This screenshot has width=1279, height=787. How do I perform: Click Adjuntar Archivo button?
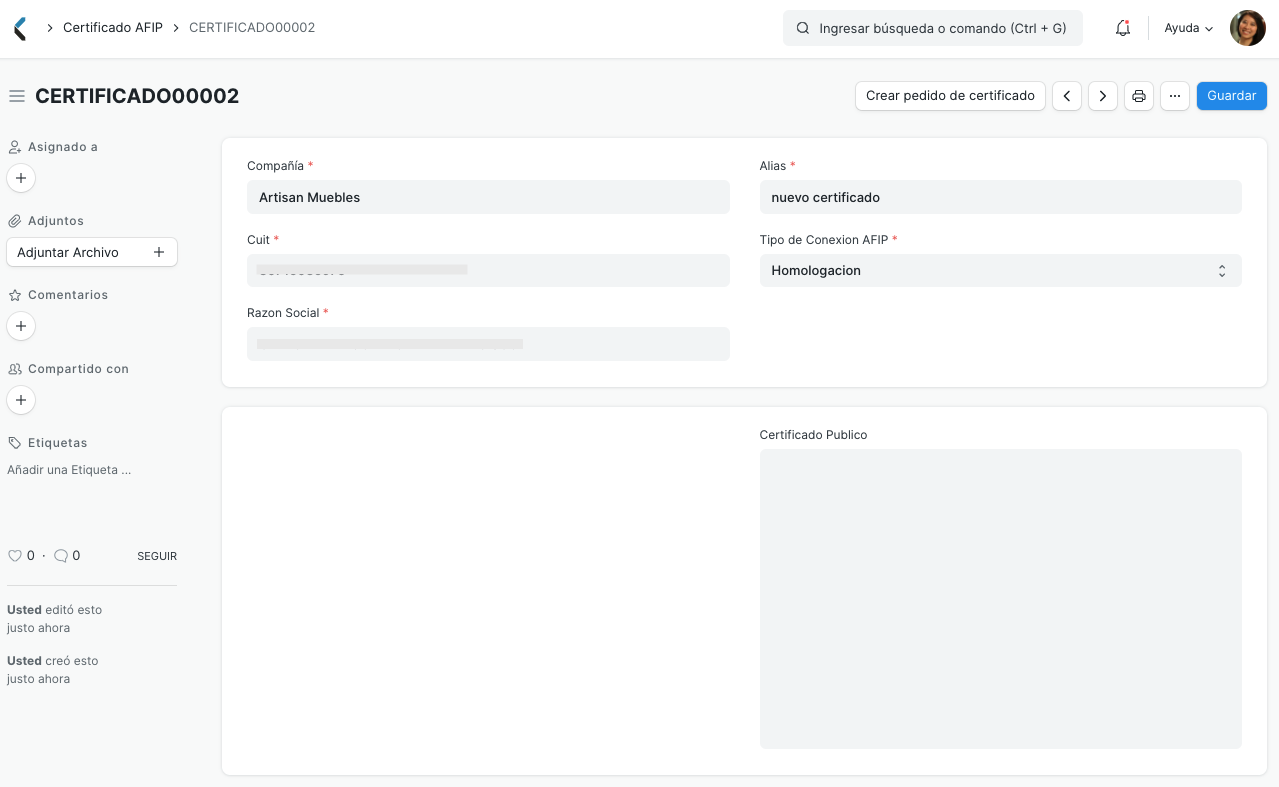coord(92,252)
